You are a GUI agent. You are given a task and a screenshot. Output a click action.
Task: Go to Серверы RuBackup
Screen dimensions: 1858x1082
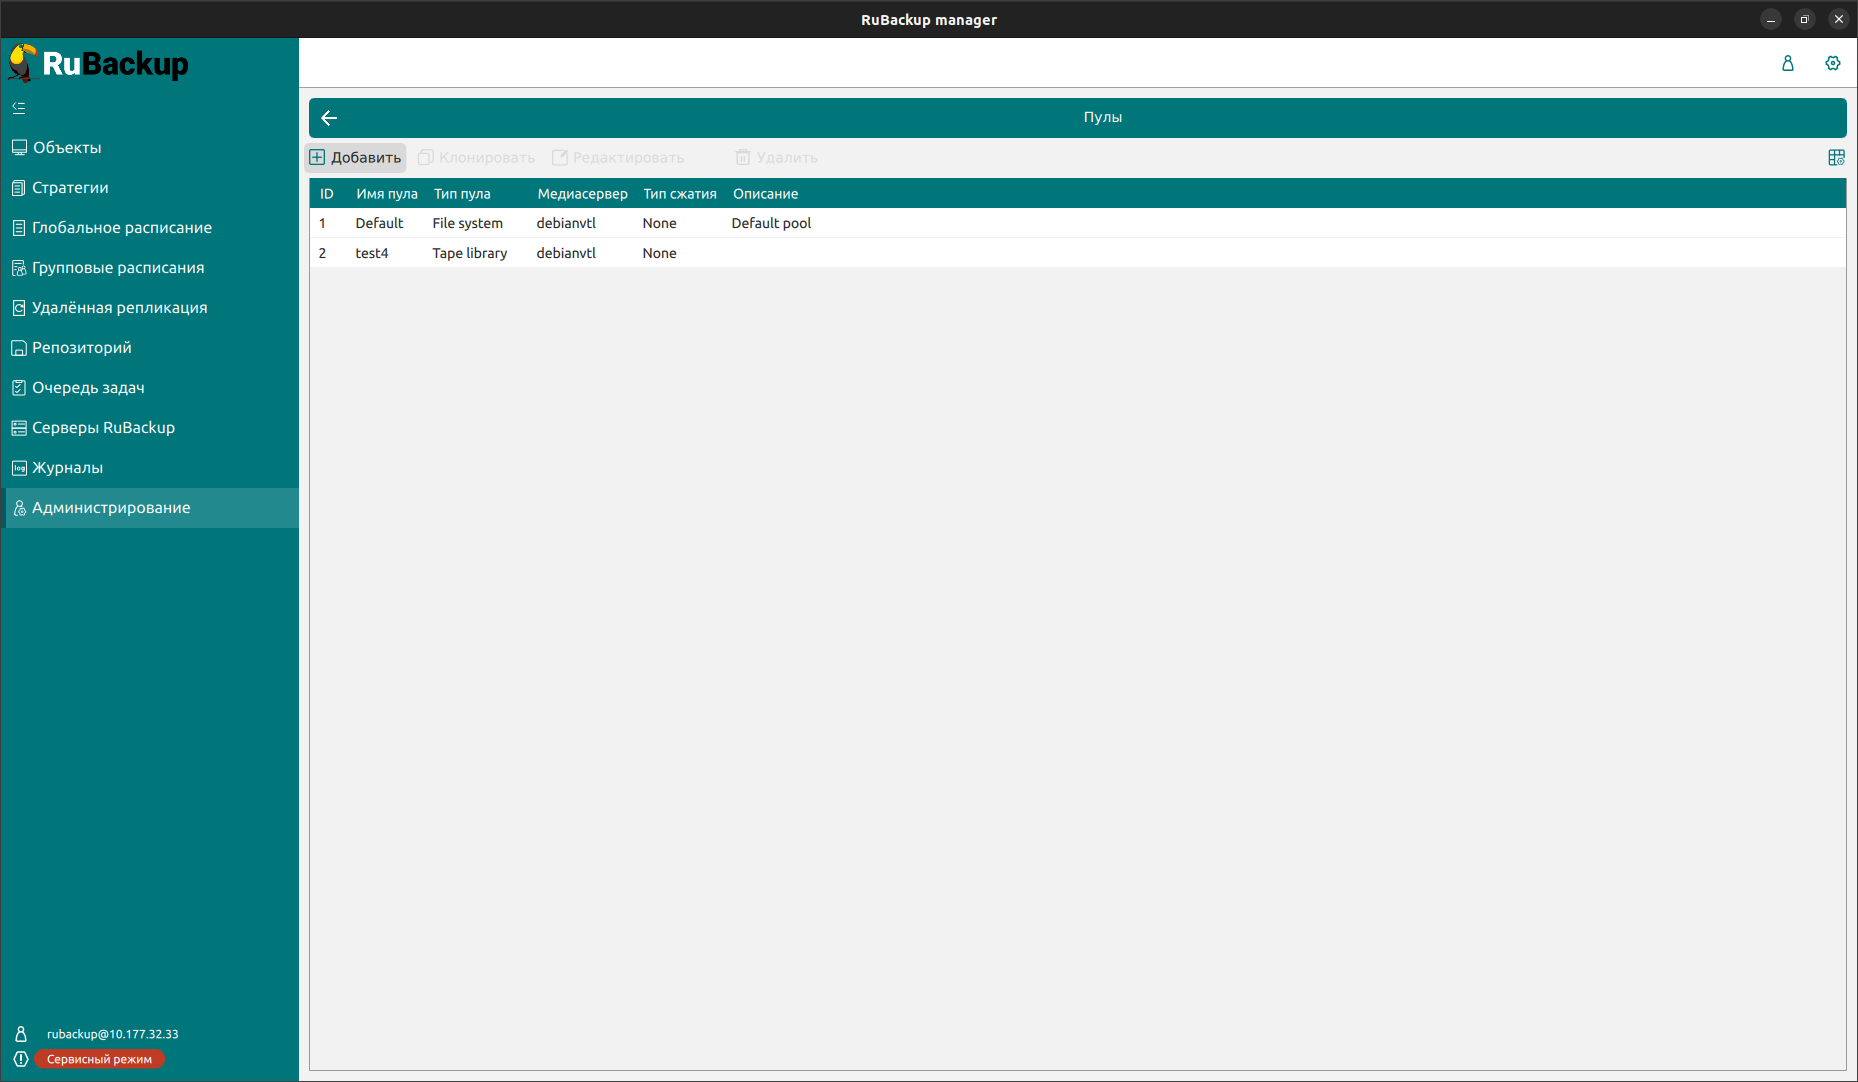103,428
